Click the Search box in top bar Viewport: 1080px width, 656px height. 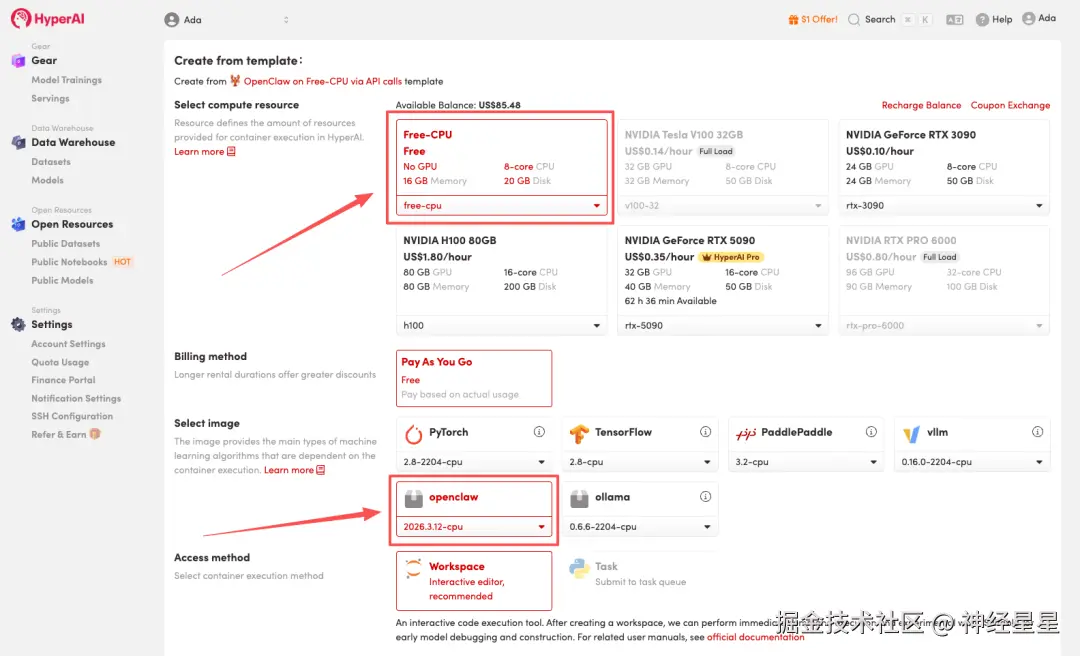[x=890, y=19]
